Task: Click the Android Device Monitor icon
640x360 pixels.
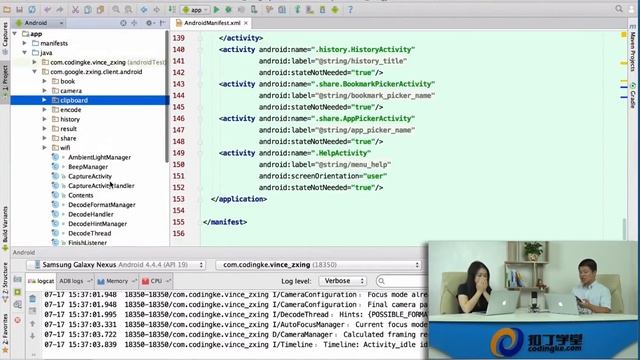Action: [x=335, y=9]
